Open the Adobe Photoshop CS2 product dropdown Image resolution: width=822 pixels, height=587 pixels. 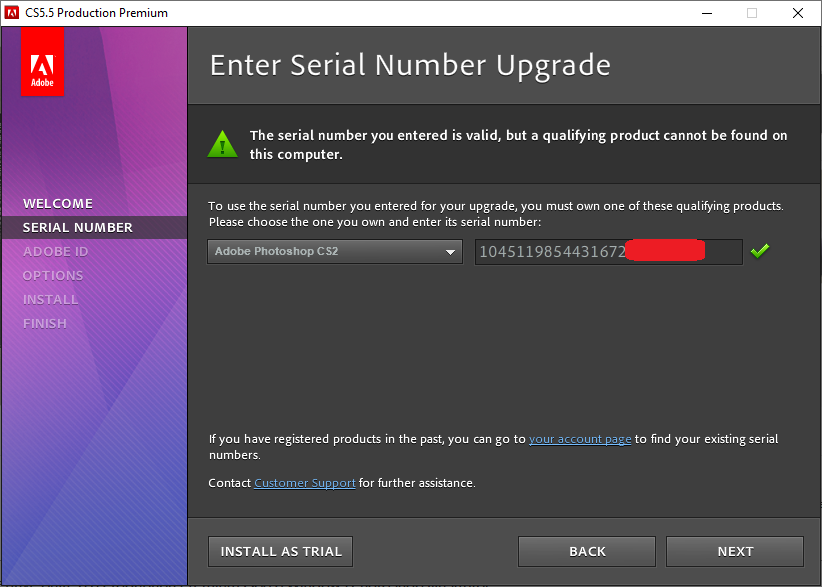335,252
